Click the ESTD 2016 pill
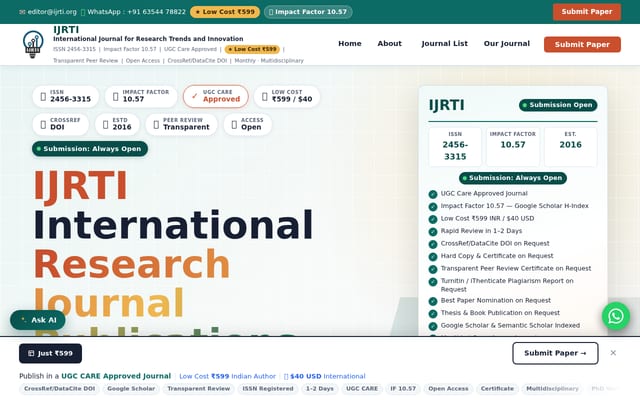The height and width of the screenshot is (400, 640). tap(117, 124)
